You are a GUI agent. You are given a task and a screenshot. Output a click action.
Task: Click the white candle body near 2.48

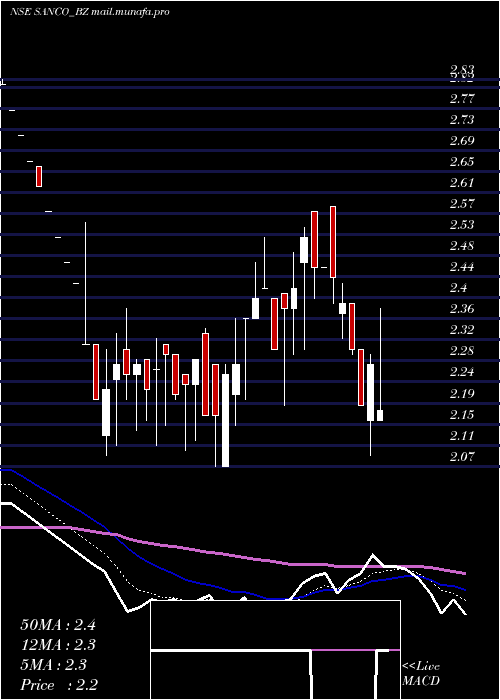click(x=304, y=250)
